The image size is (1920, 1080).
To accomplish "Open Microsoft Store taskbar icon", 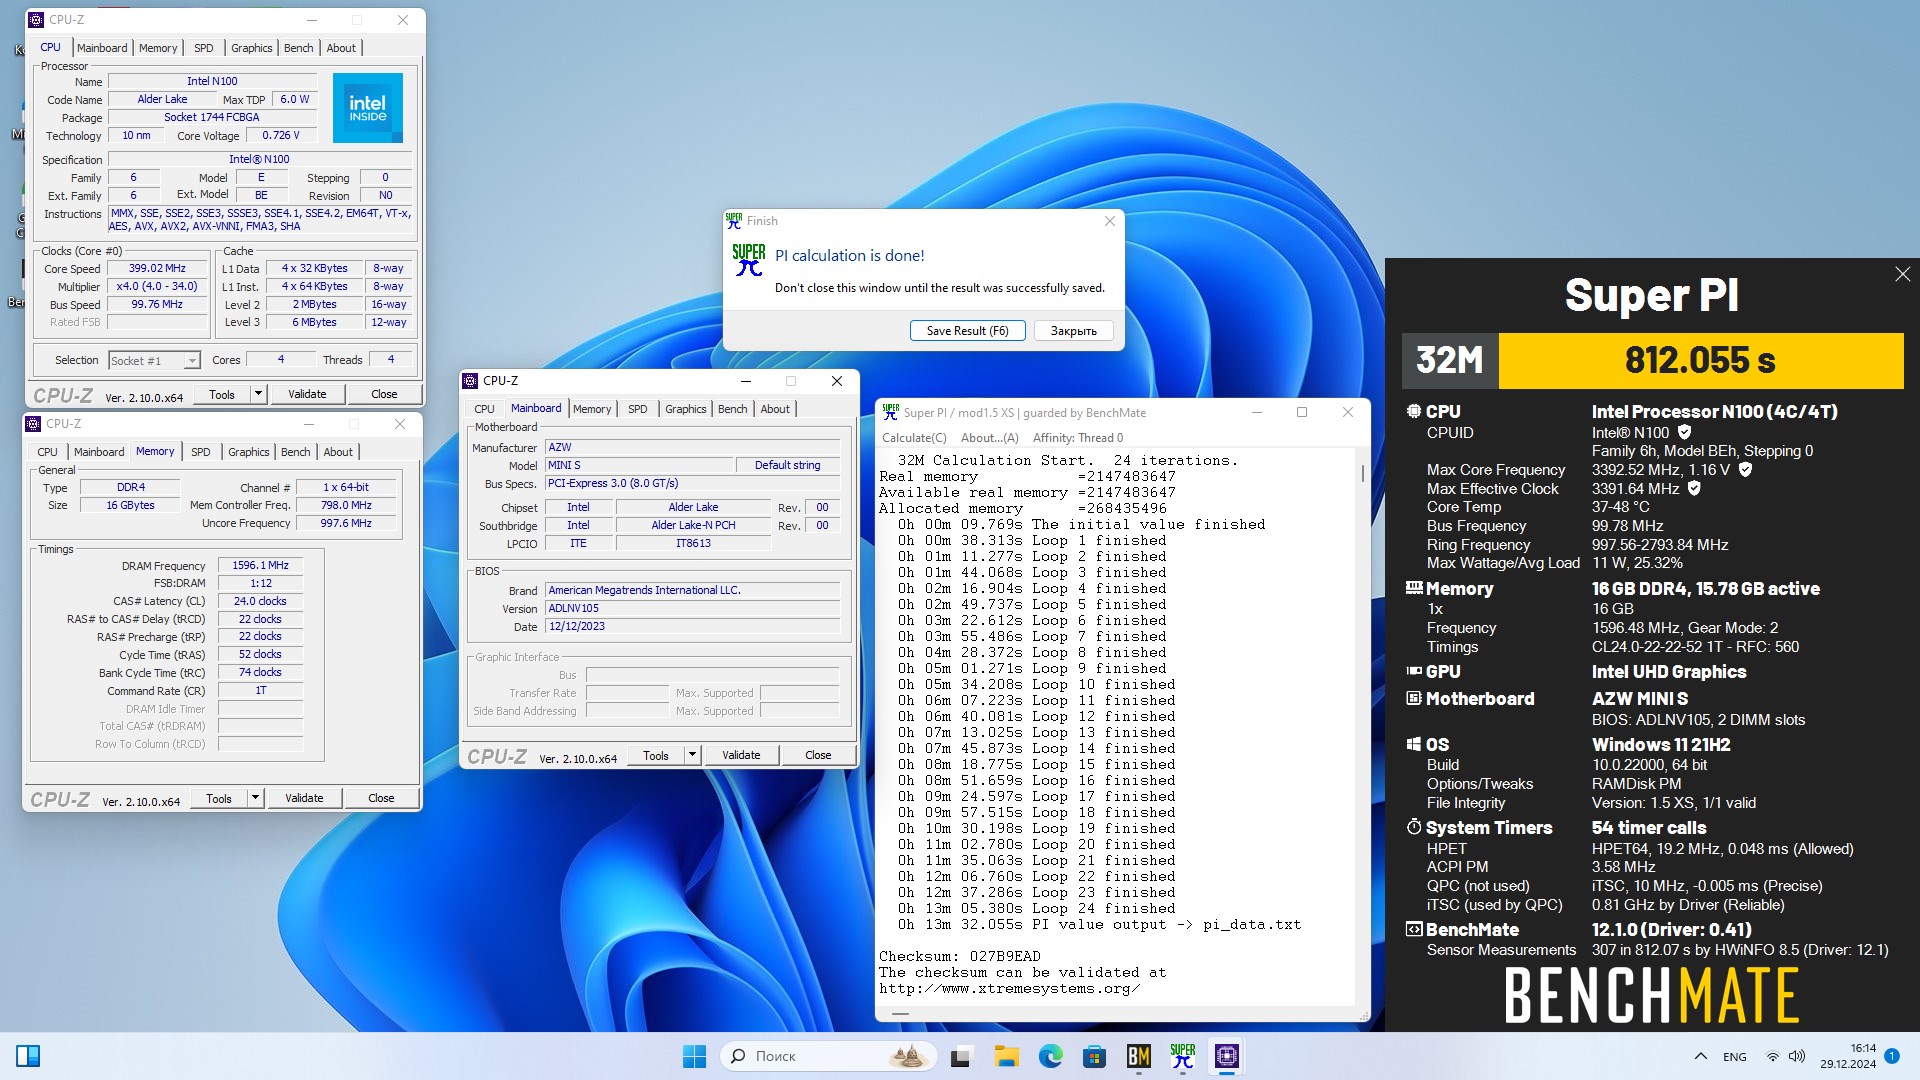I will point(1094,1056).
